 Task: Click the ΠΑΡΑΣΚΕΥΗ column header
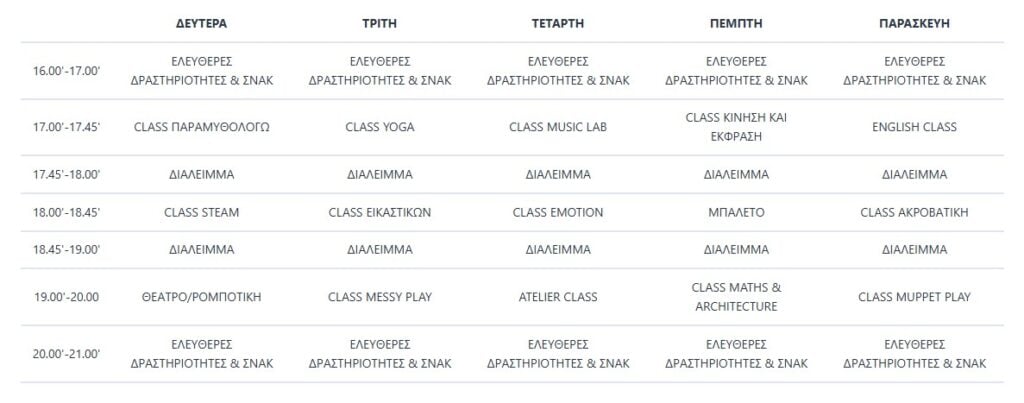point(914,21)
